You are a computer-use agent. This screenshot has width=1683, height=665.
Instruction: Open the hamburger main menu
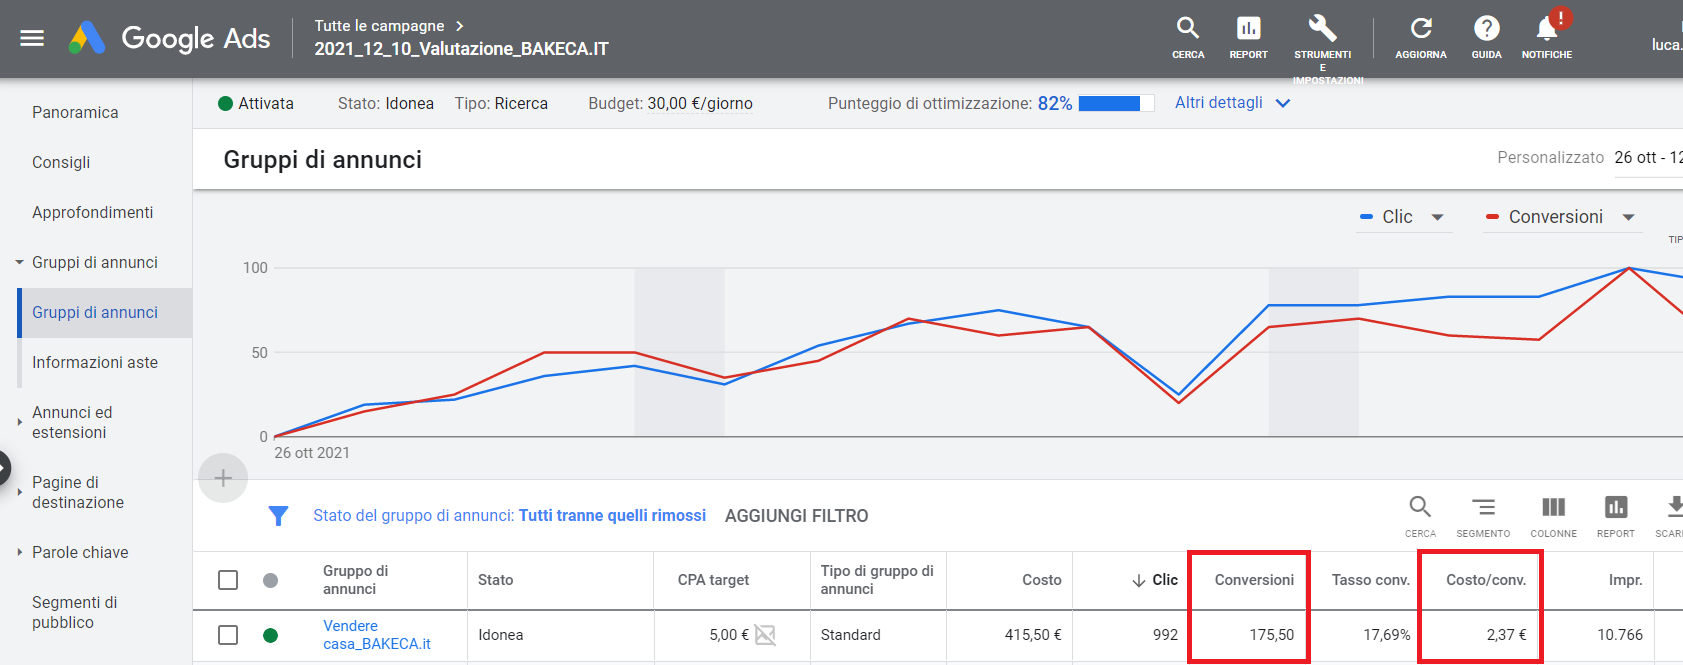[32, 38]
